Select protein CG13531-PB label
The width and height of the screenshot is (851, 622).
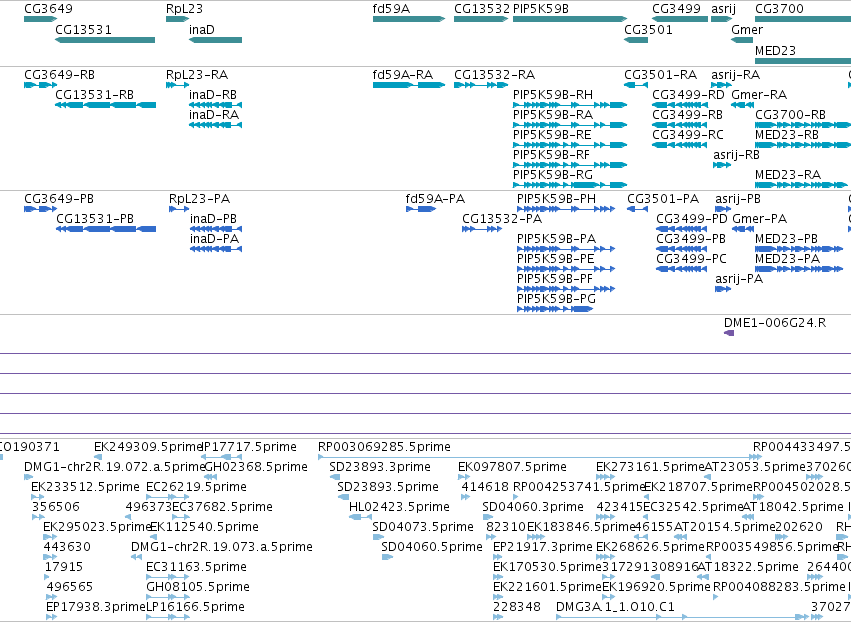[95, 219]
